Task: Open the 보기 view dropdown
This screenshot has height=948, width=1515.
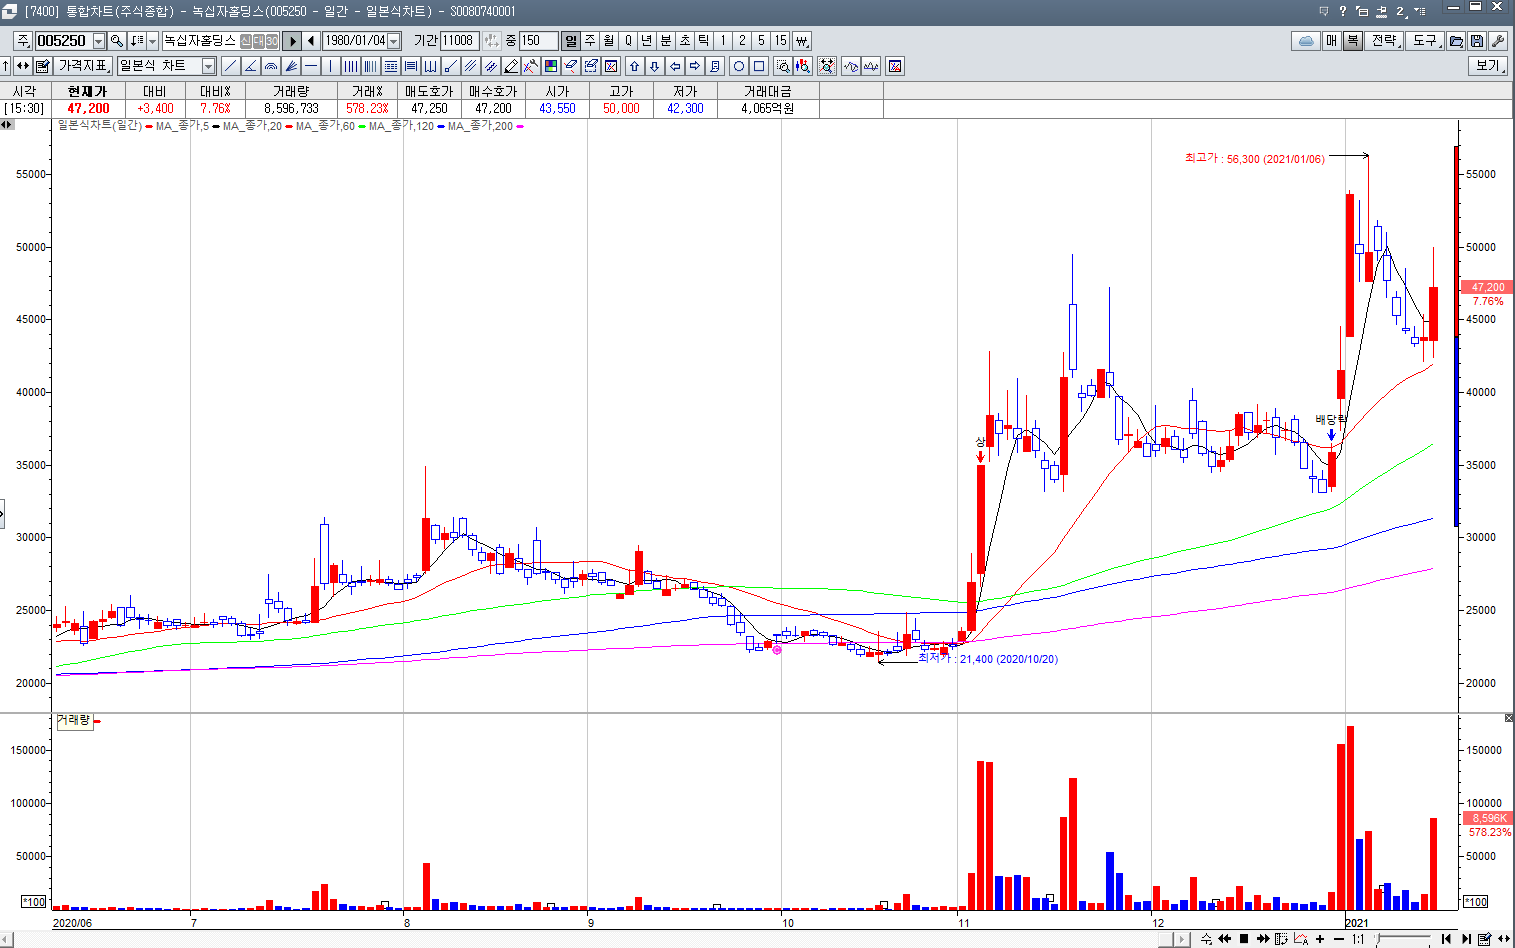Action: [1489, 65]
